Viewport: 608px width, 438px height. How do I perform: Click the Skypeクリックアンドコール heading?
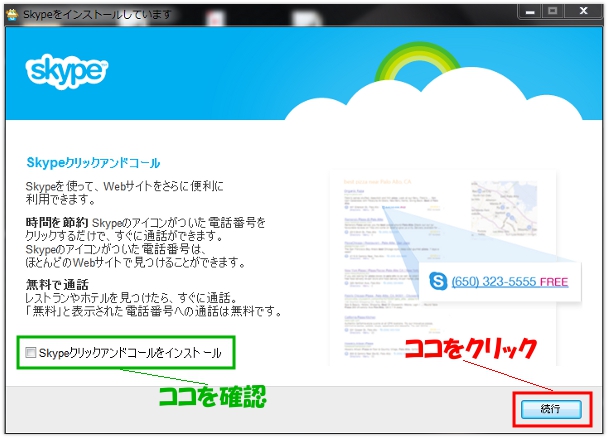93,163
